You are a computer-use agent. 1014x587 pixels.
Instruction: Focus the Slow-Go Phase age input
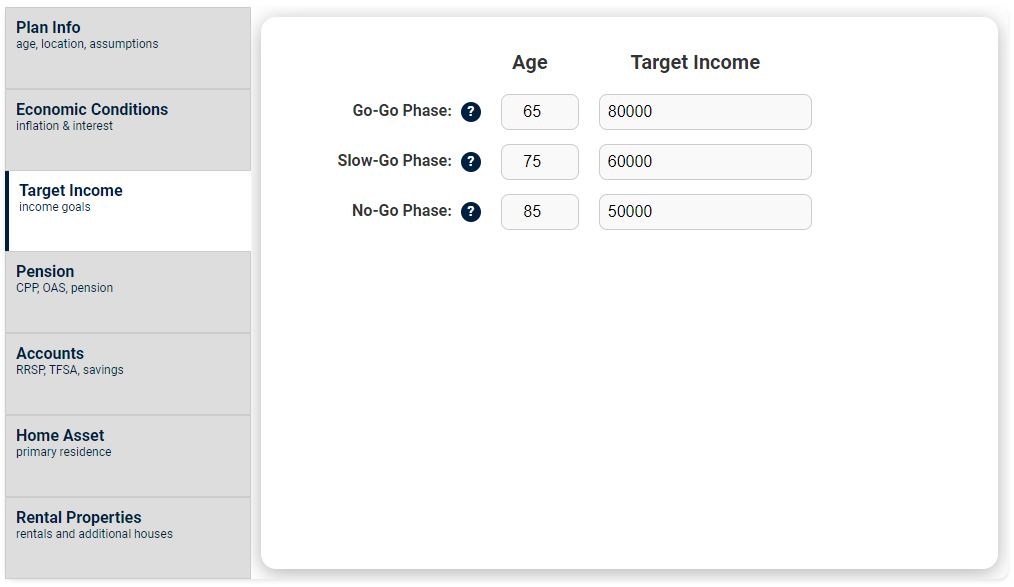[539, 162]
